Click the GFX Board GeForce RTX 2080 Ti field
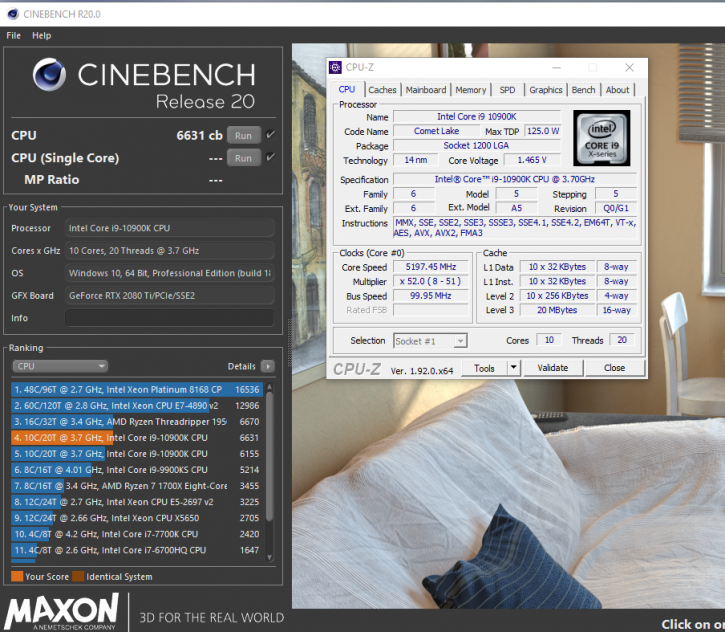Screen dimensions: 725x632 point(170,295)
